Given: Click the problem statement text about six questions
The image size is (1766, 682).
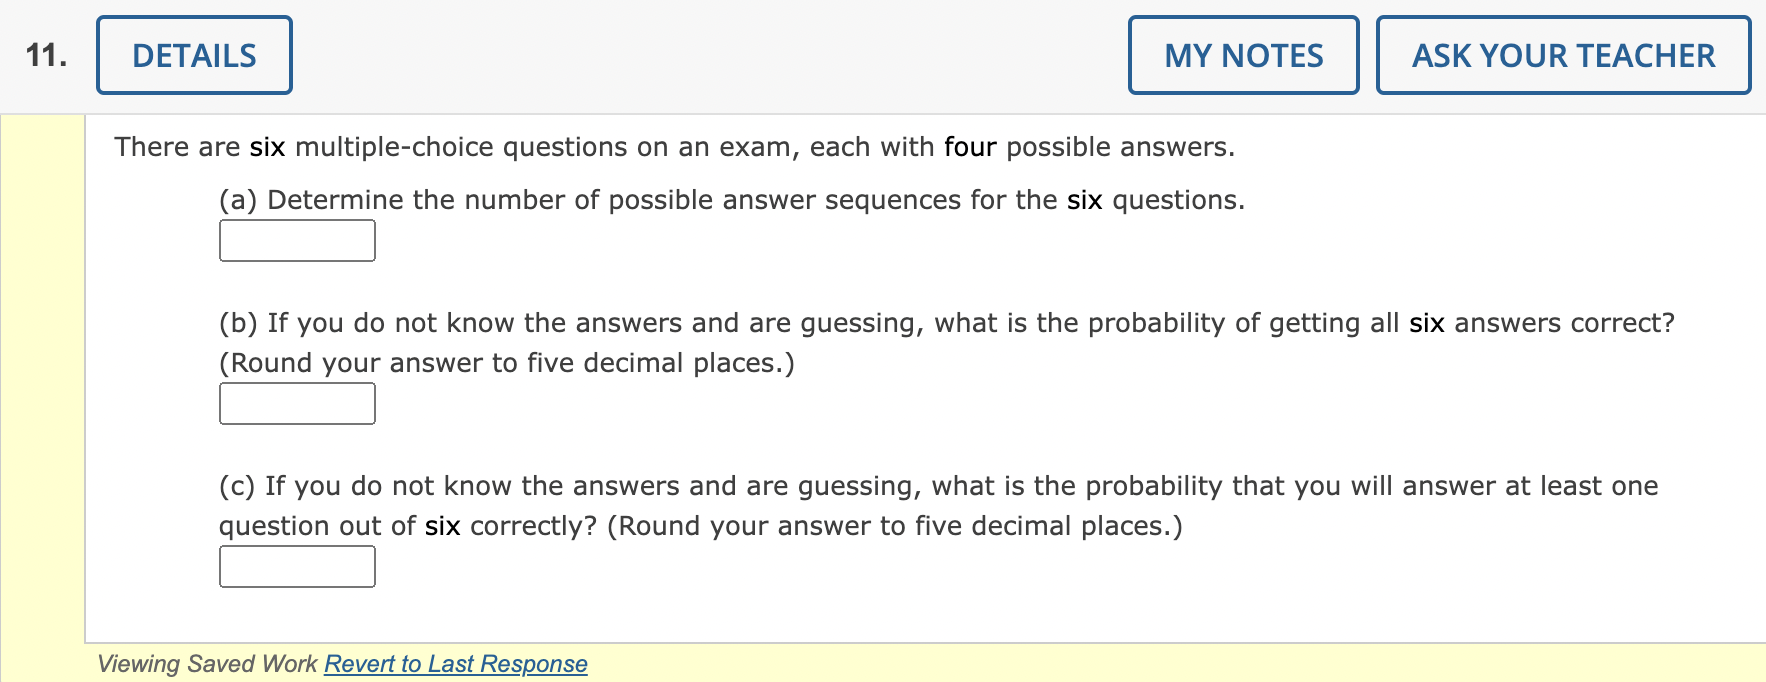Looking at the screenshot, I should [674, 146].
